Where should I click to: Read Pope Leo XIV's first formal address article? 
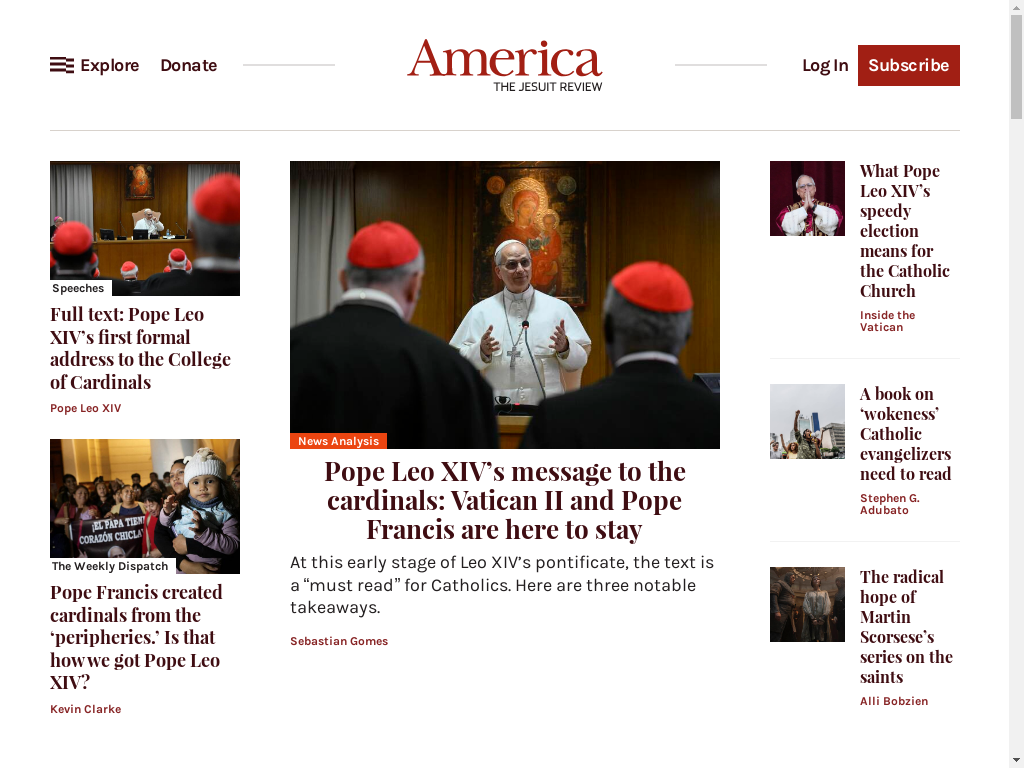click(140, 348)
